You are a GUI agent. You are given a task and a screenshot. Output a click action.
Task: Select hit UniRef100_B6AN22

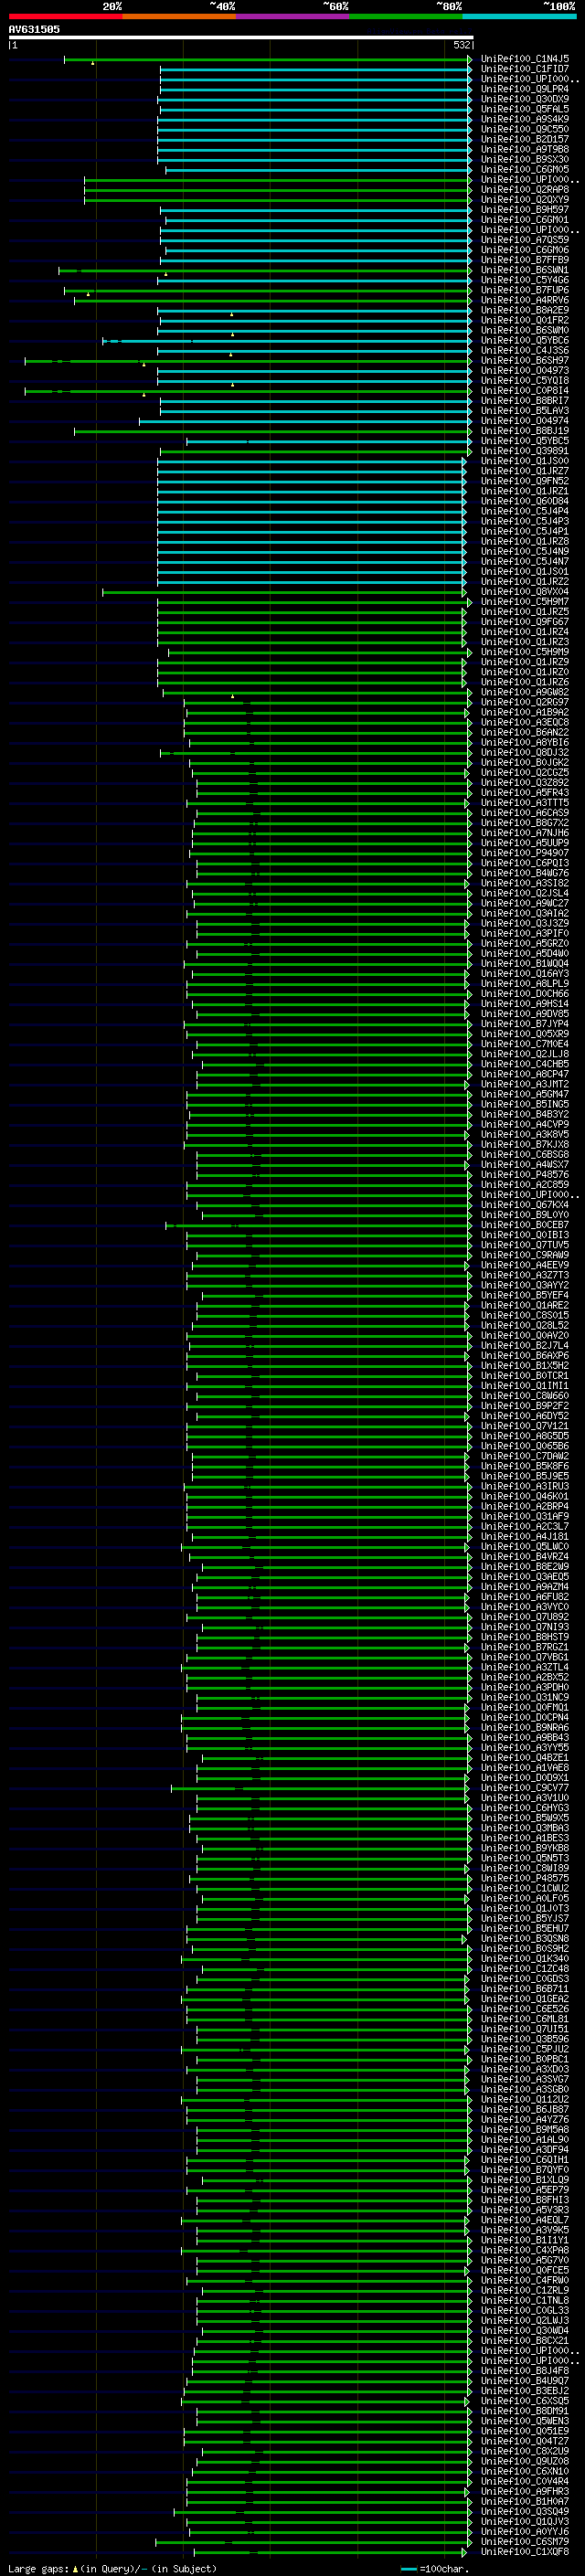525,732
